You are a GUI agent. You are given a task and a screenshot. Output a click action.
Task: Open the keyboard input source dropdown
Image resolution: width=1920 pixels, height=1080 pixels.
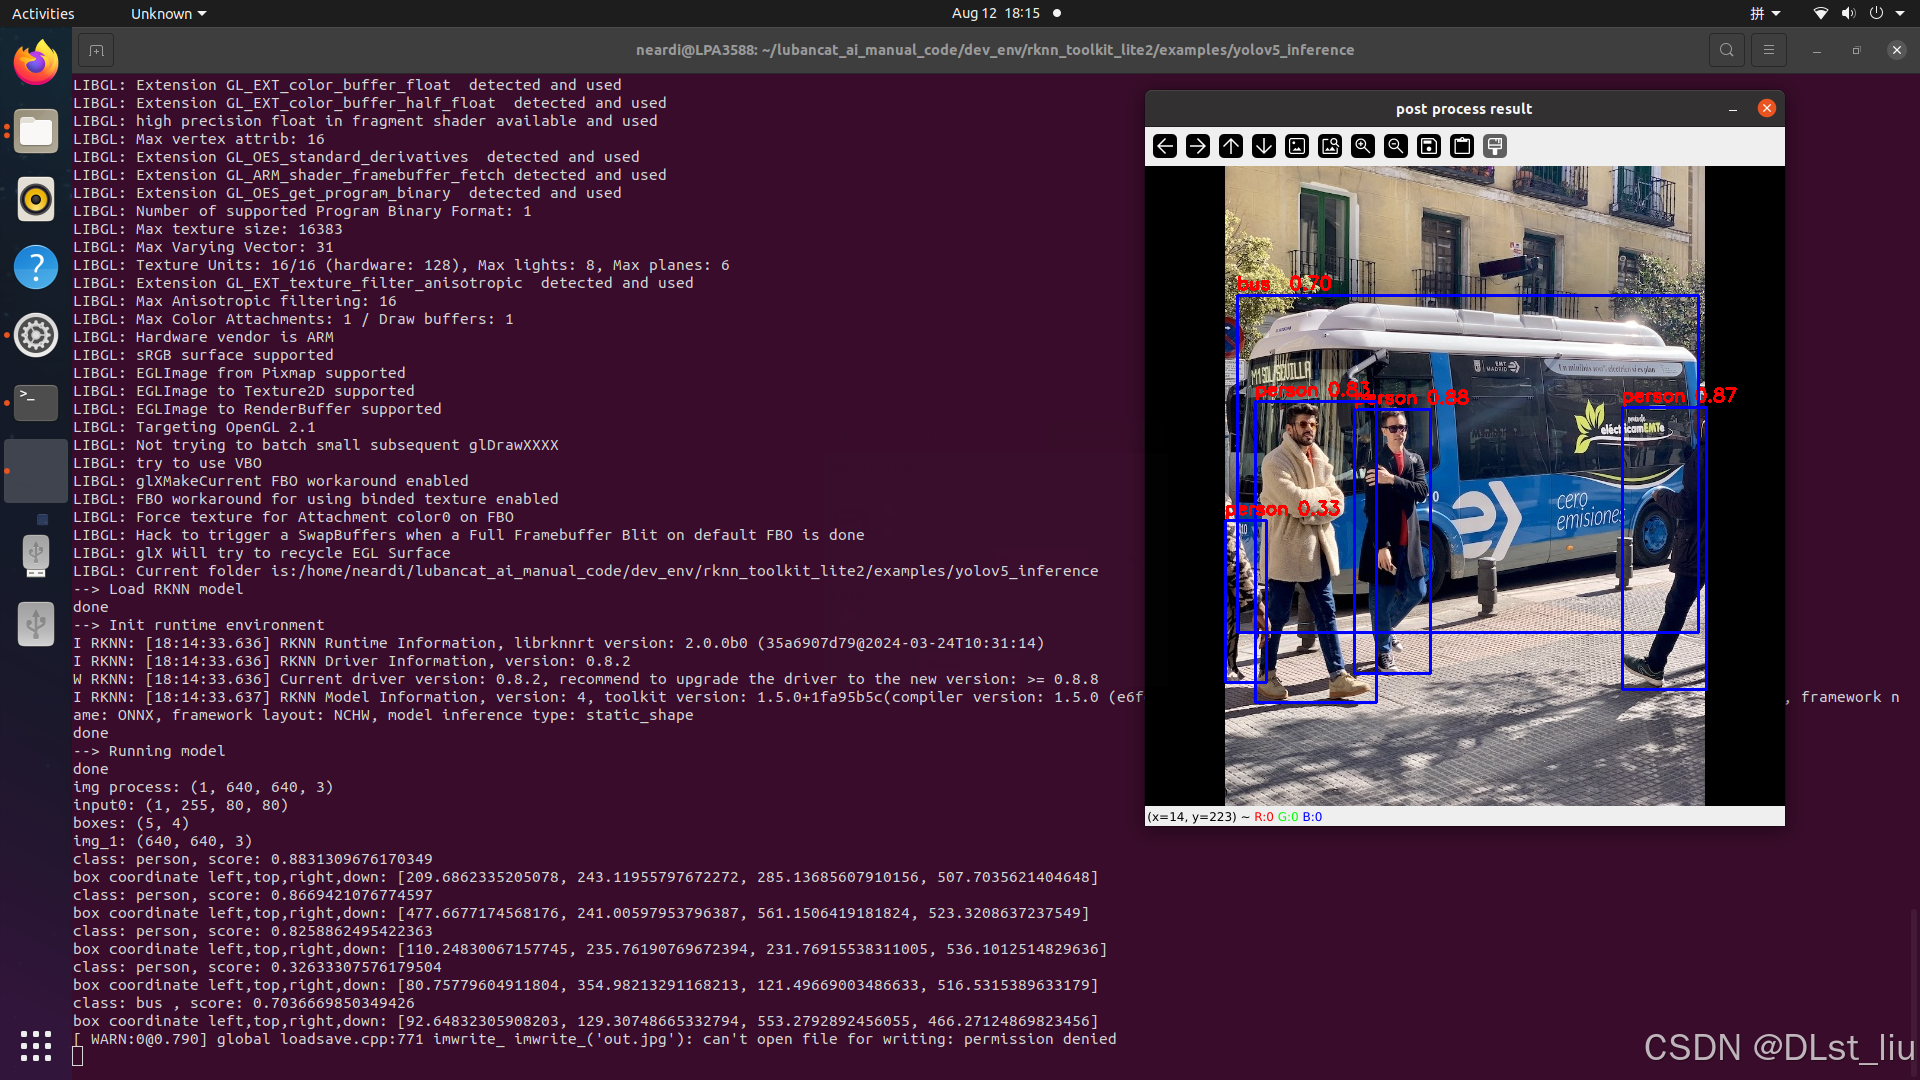[x=1765, y=14]
